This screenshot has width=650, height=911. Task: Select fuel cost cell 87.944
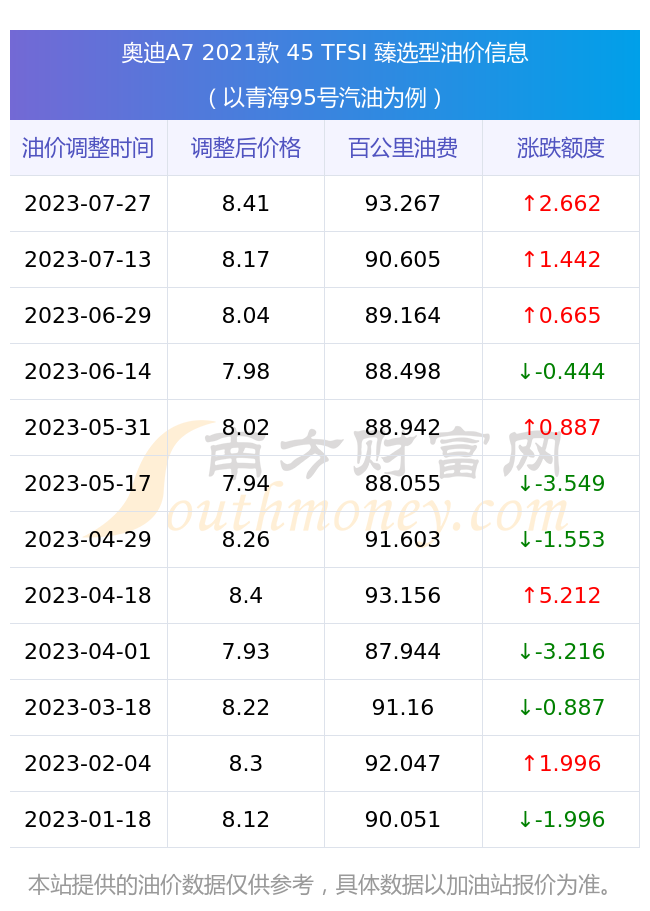tap(403, 651)
